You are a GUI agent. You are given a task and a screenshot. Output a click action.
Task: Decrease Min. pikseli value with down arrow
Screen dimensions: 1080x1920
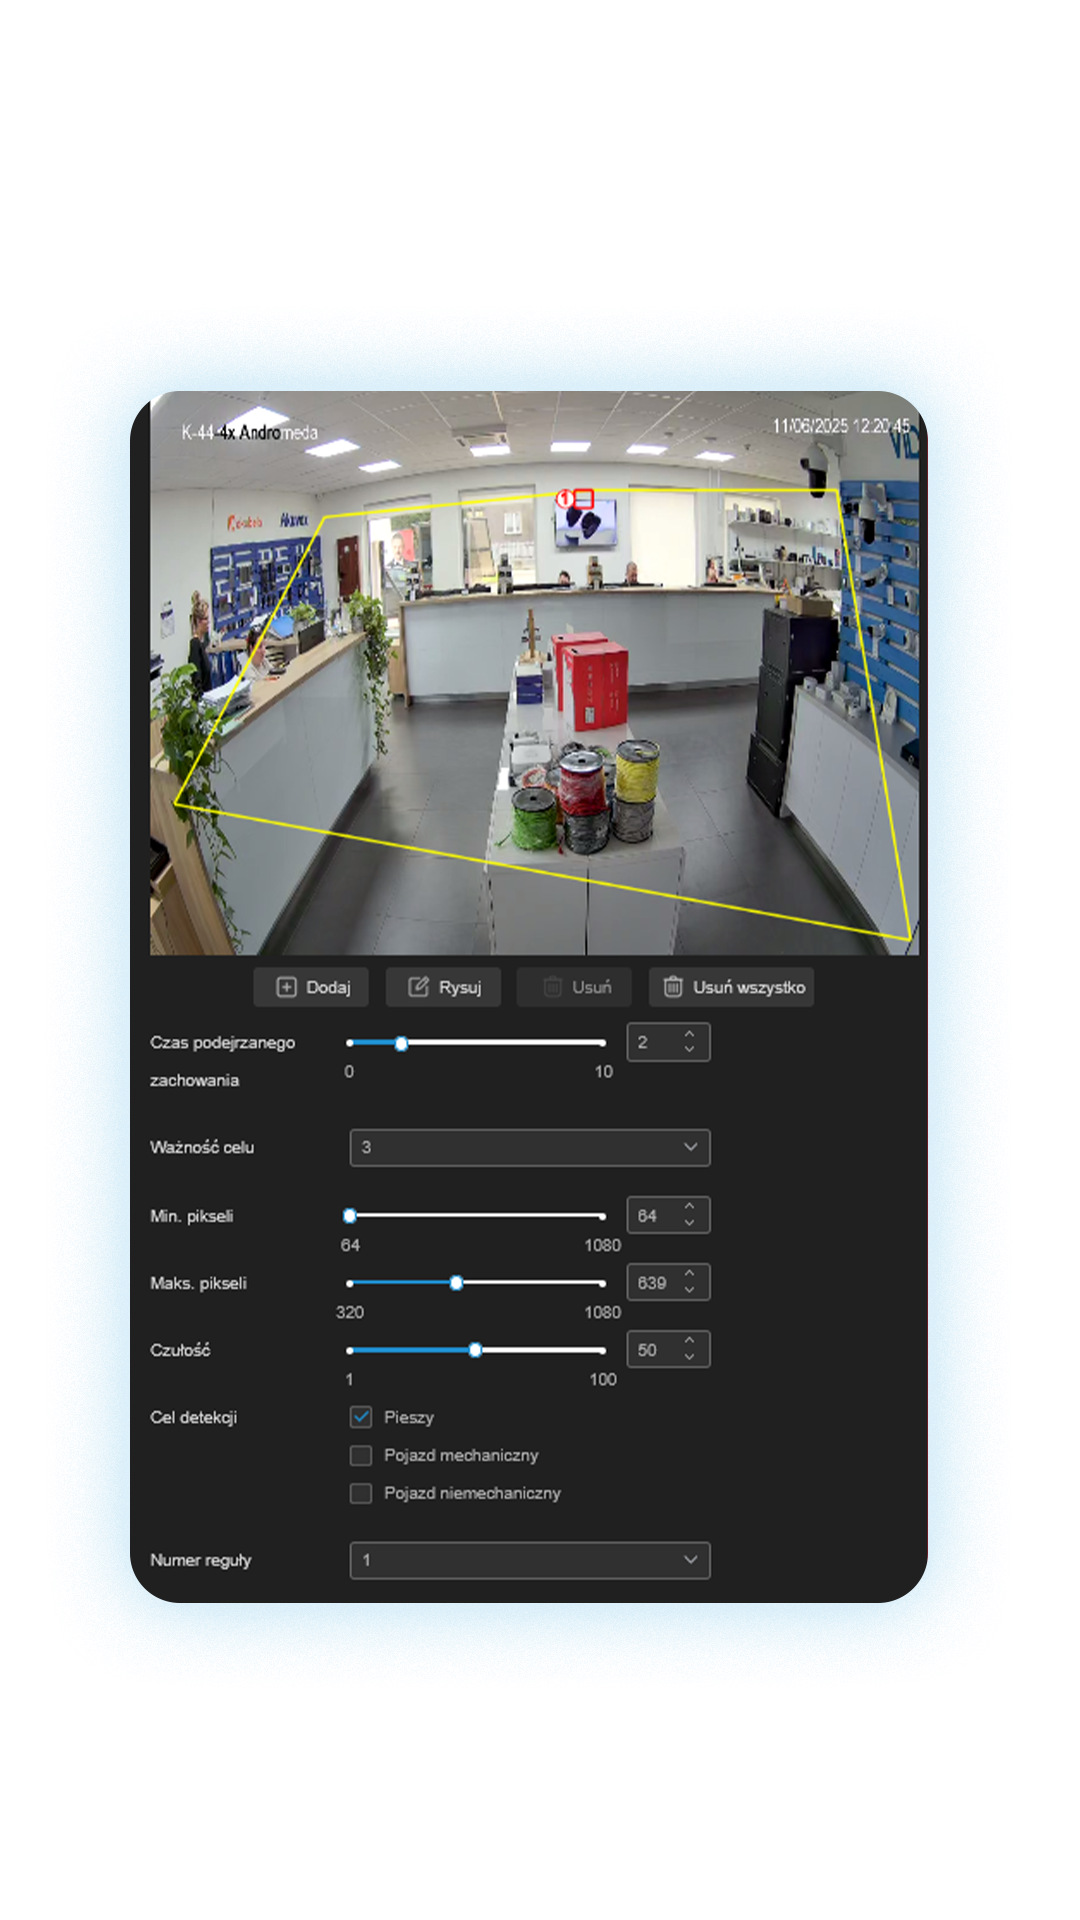click(x=689, y=1223)
